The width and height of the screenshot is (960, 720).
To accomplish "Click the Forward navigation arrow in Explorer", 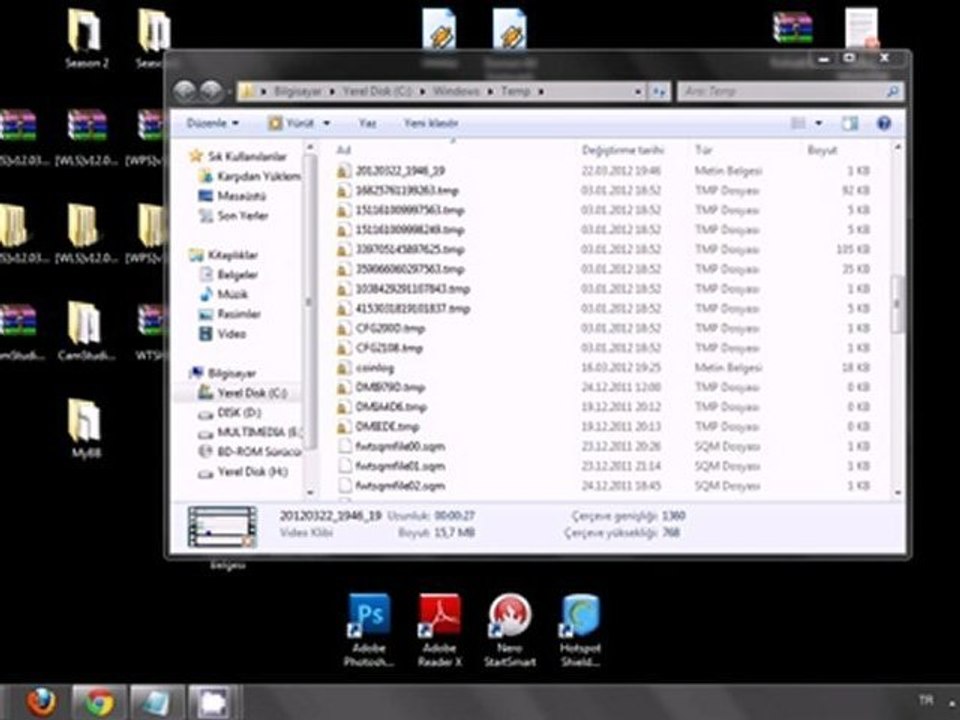I will click(211, 92).
